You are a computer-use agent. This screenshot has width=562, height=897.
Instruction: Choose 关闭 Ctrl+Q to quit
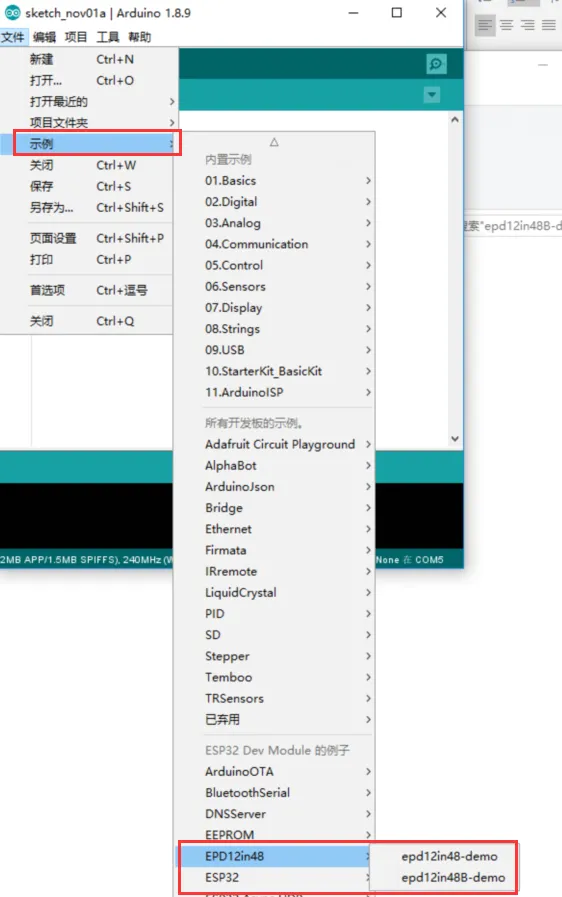[86, 321]
